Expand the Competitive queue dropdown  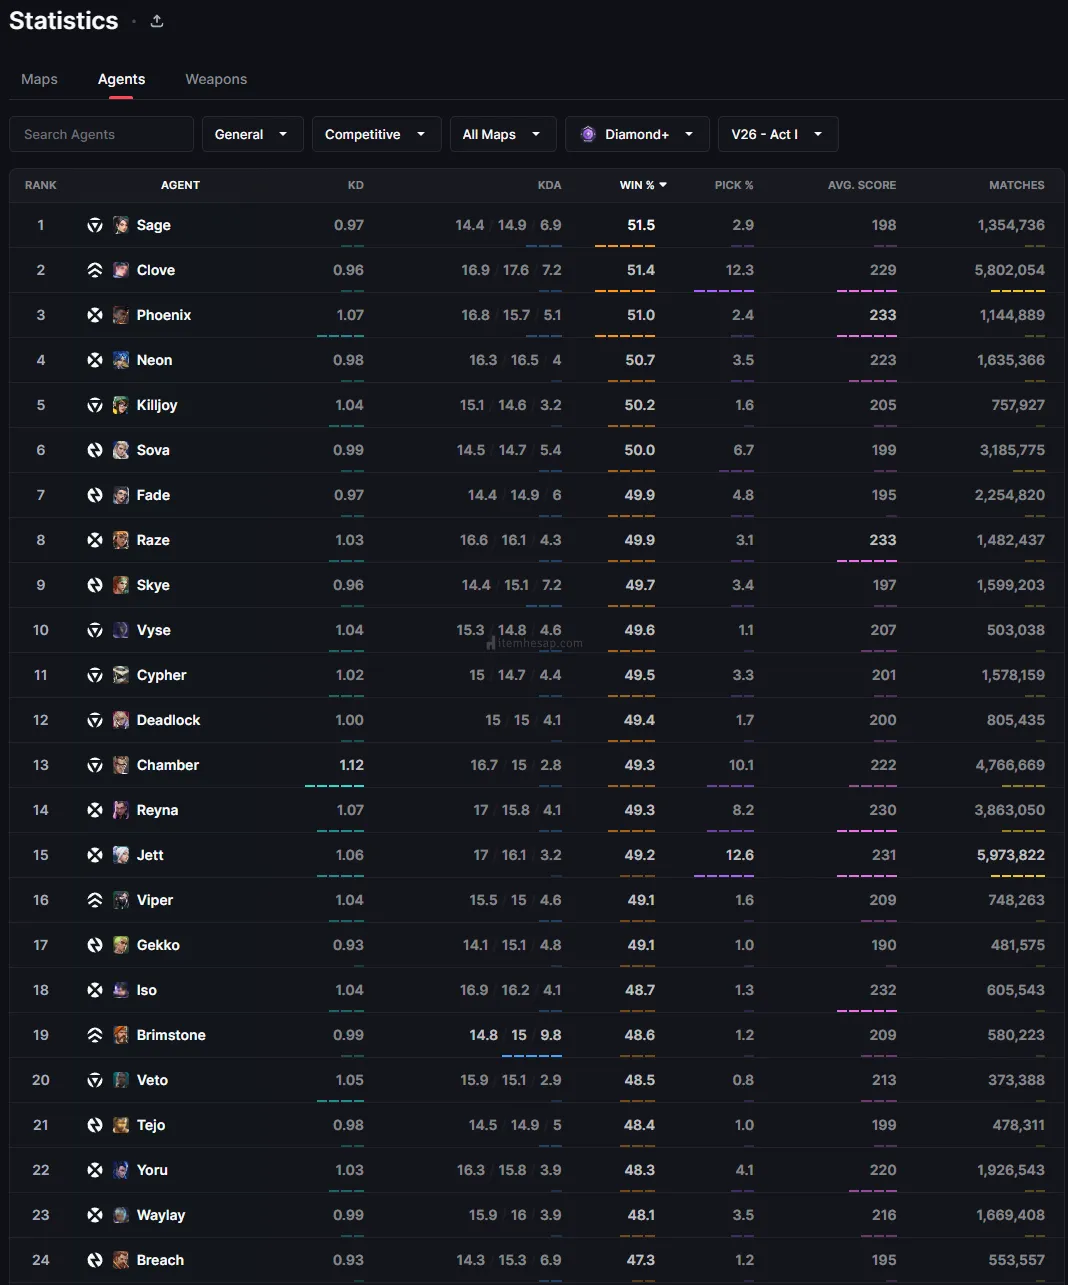pos(376,134)
